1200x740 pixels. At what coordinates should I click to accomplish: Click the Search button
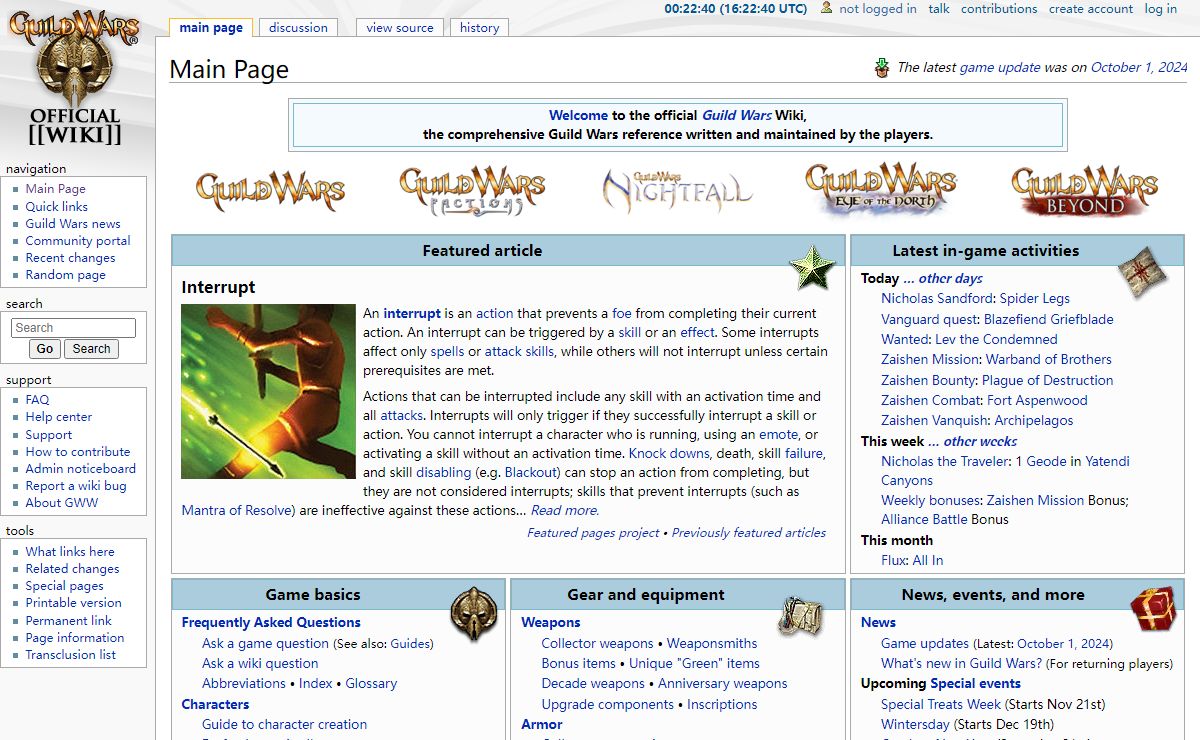(x=91, y=349)
